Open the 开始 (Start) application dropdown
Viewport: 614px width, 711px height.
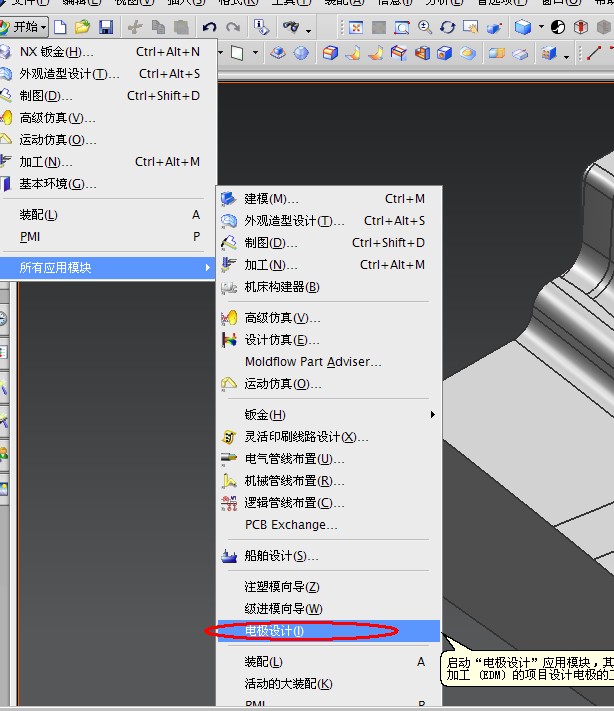(24, 27)
